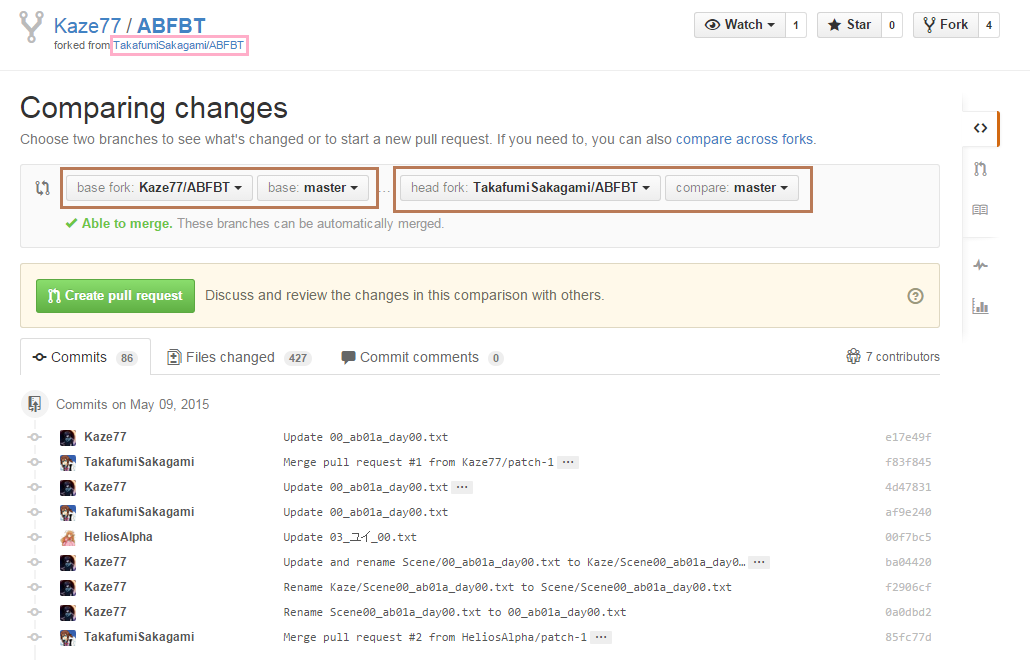1030x660 pixels.
Task: Open the stargazers count 0
Action: (x=891, y=25)
